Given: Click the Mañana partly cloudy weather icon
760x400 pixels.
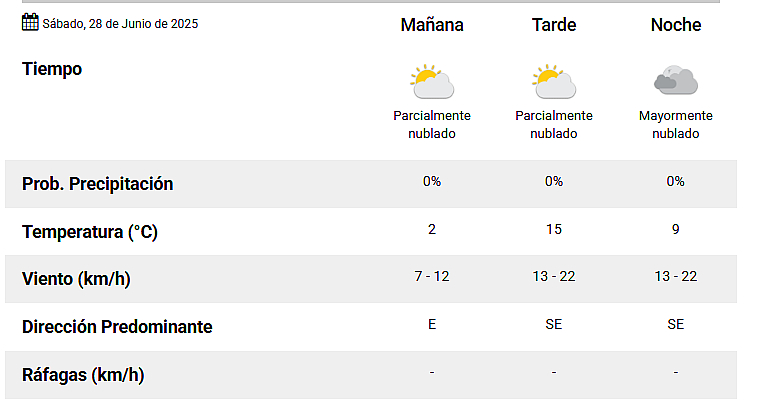Looking at the screenshot, I should (432, 81).
